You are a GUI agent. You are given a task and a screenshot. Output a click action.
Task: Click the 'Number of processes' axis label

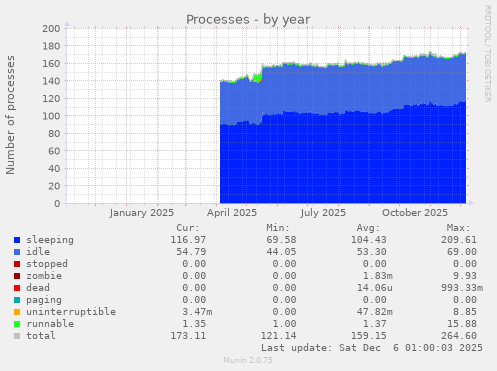pyautogui.click(x=10, y=115)
